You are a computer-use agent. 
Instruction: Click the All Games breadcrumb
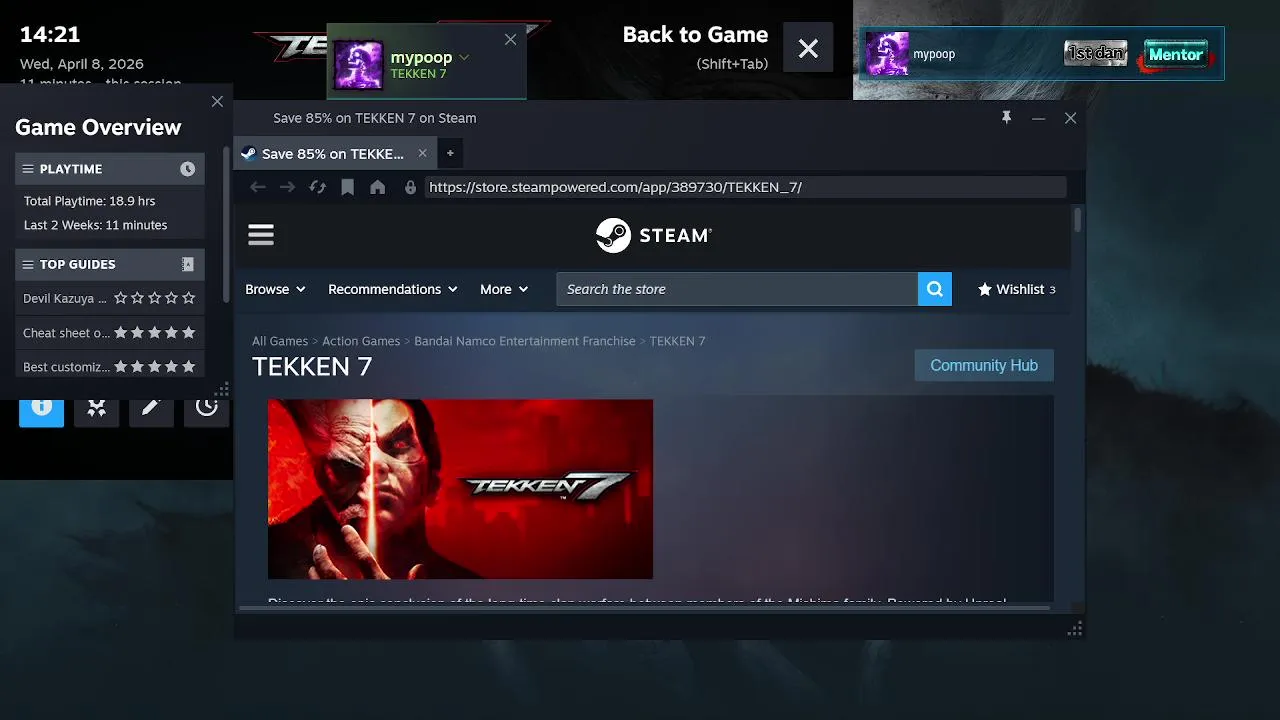click(x=280, y=341)
